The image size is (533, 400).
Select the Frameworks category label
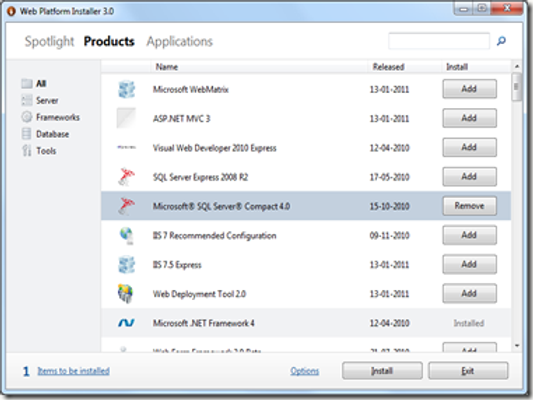pos(58,117)
